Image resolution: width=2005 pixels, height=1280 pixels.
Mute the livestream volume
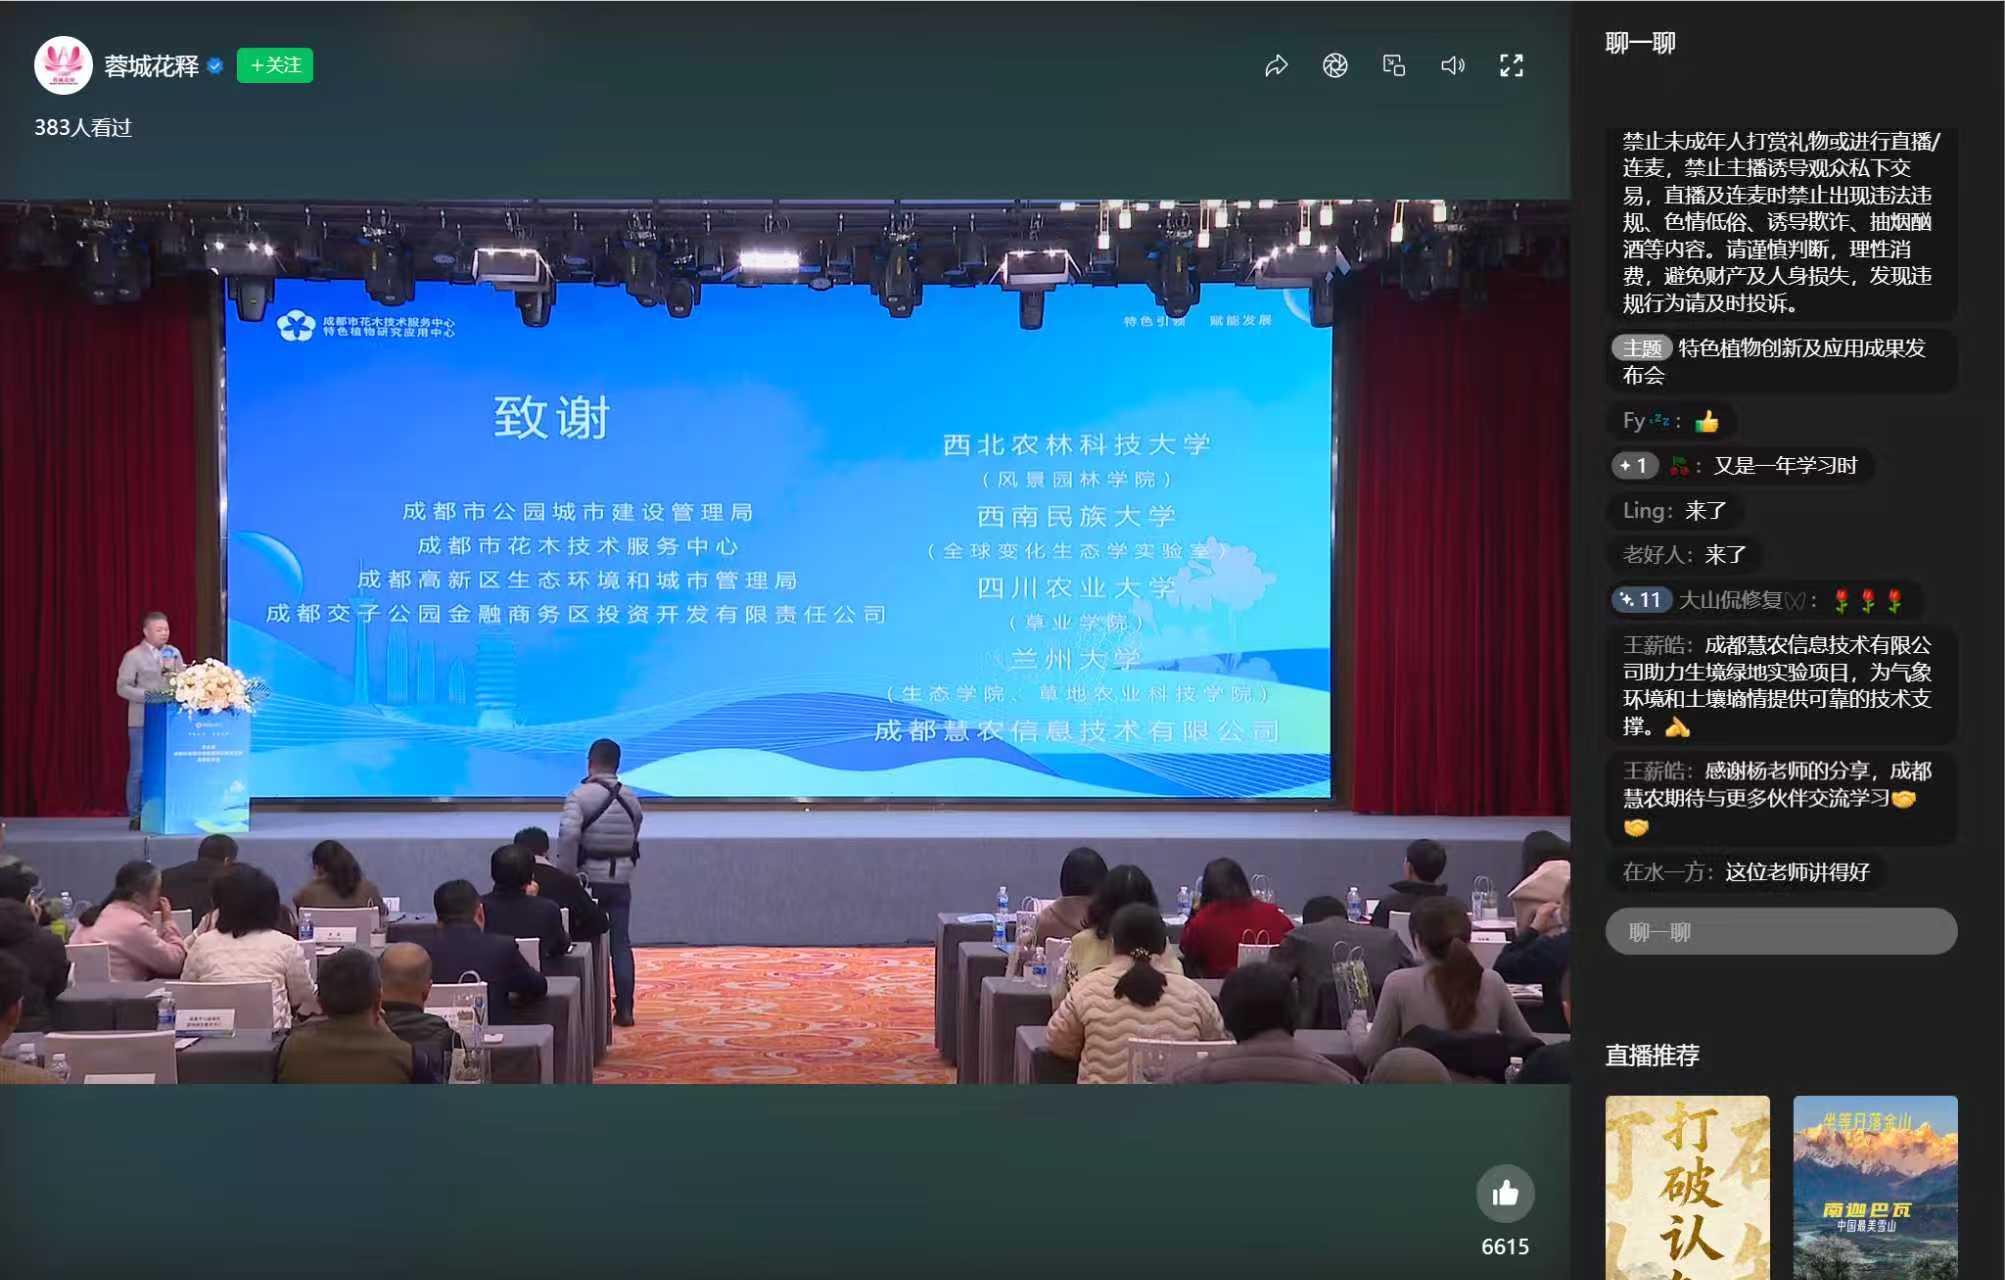[x=1452, y=66]
